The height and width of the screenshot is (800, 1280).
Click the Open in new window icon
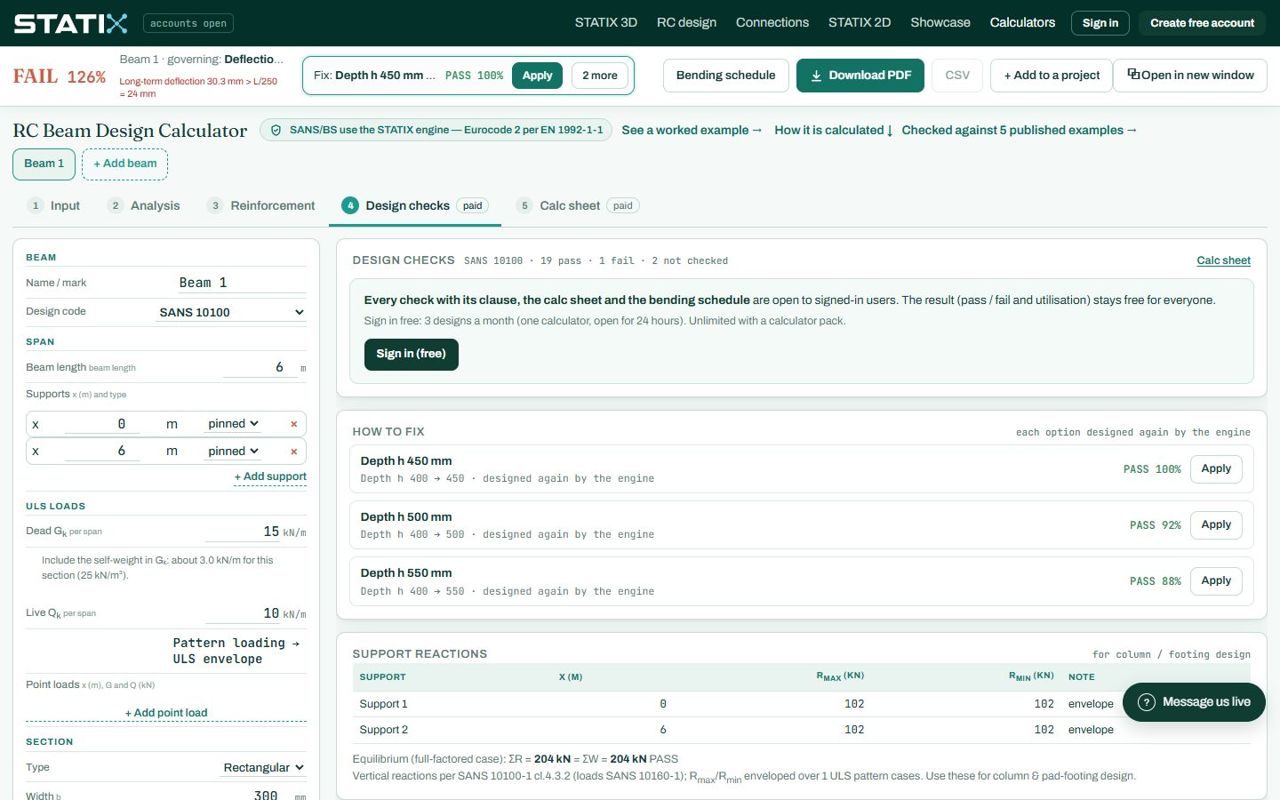coord(1133,74)
